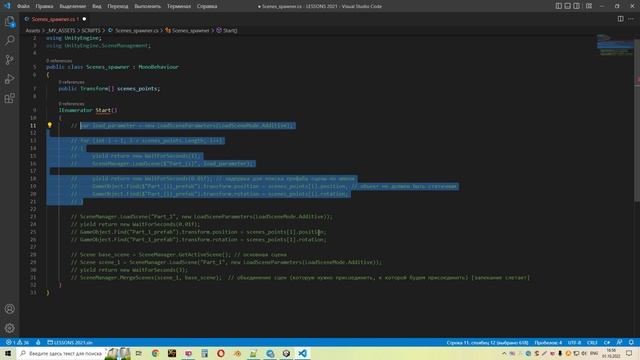The width and height of the screenshot is (640, 360).
Task: Click the lightbulb code action icon
Action: pos(49,125)
